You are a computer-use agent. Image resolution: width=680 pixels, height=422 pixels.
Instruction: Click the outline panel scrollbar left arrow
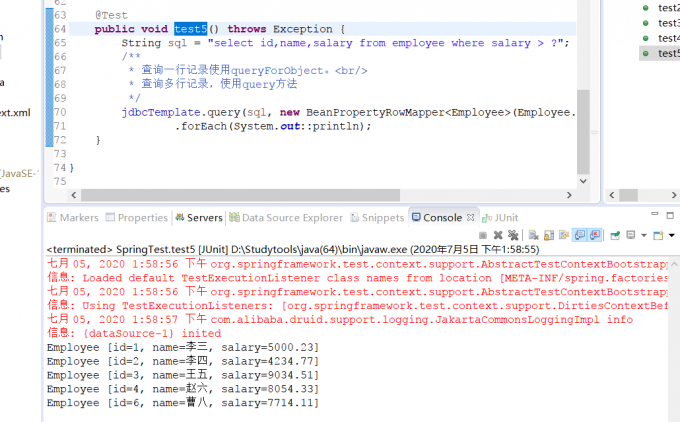click(612, 195)
